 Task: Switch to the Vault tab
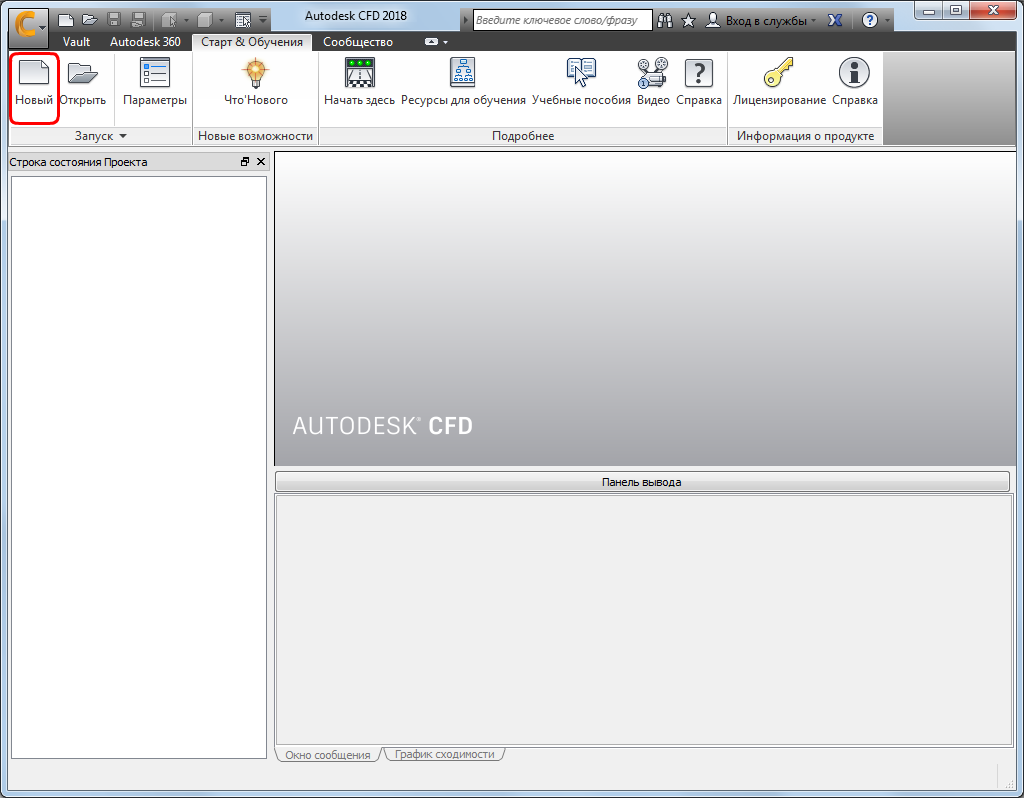(x=76, y=42)
